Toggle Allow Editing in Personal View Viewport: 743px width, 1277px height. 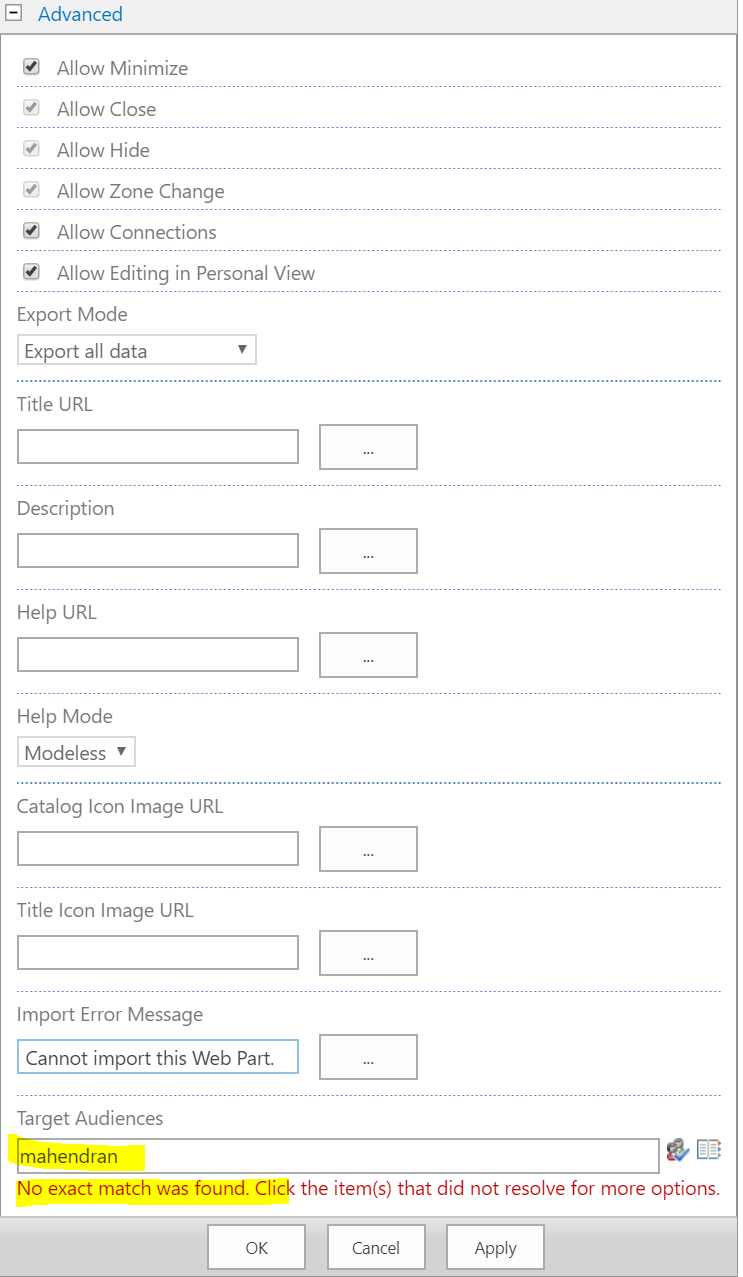click(x=30, y=271)
